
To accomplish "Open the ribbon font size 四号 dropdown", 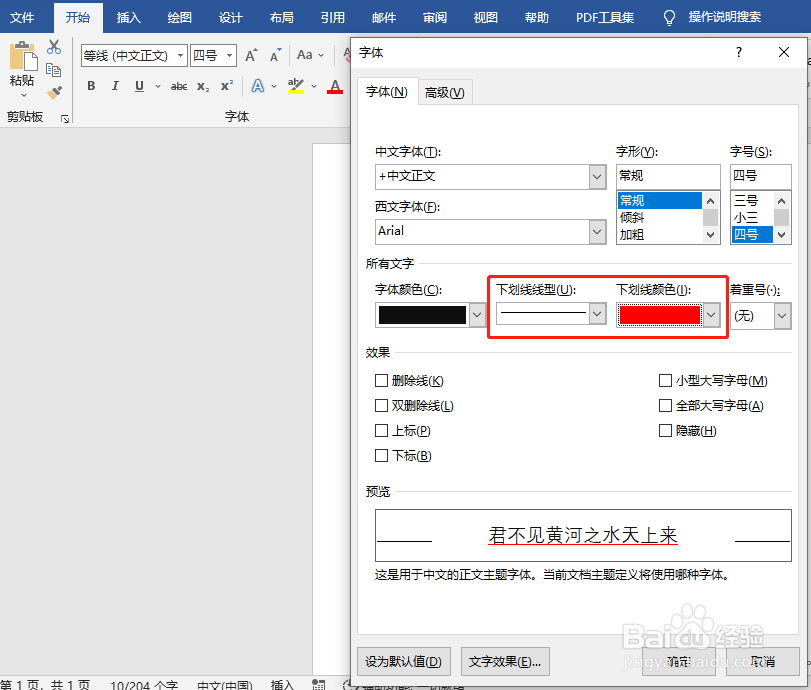I will click(229, 55).
